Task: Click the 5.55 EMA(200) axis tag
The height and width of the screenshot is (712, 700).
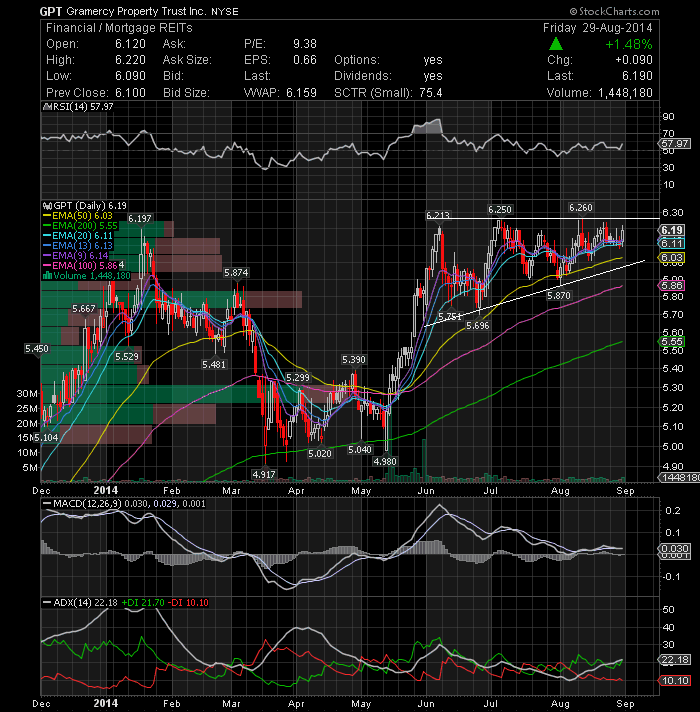Action: (x=671, y=341)
